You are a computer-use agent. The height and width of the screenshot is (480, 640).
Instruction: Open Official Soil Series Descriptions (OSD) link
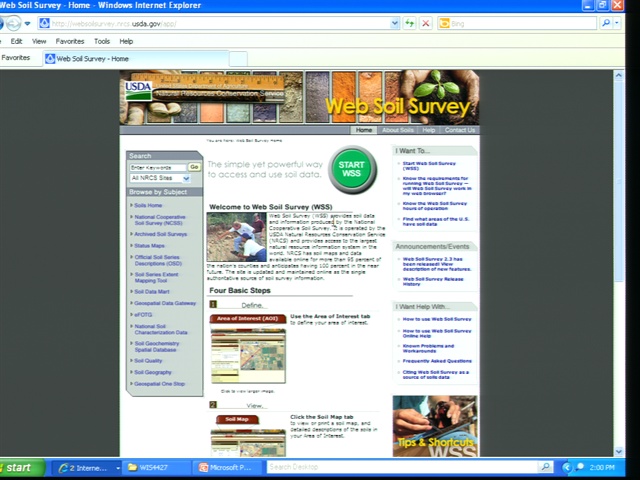(x=158, y=260)
